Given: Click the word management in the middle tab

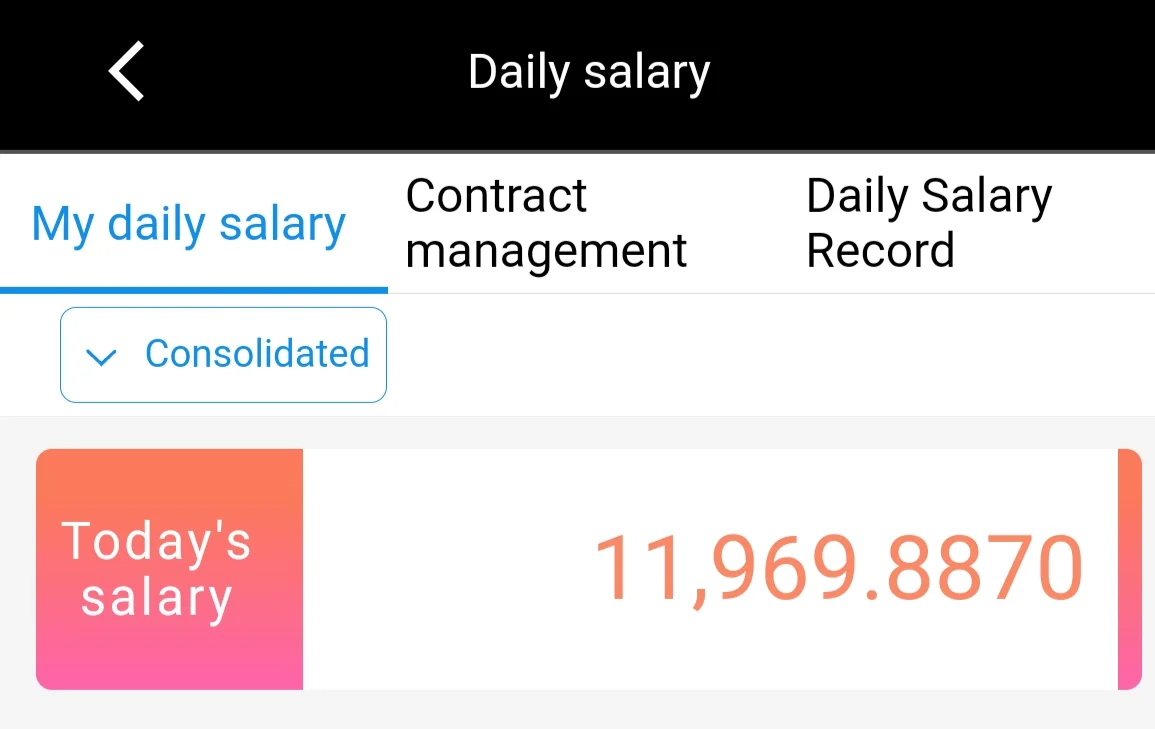Looking at the screenshot, I should click(x=546, y=252).
